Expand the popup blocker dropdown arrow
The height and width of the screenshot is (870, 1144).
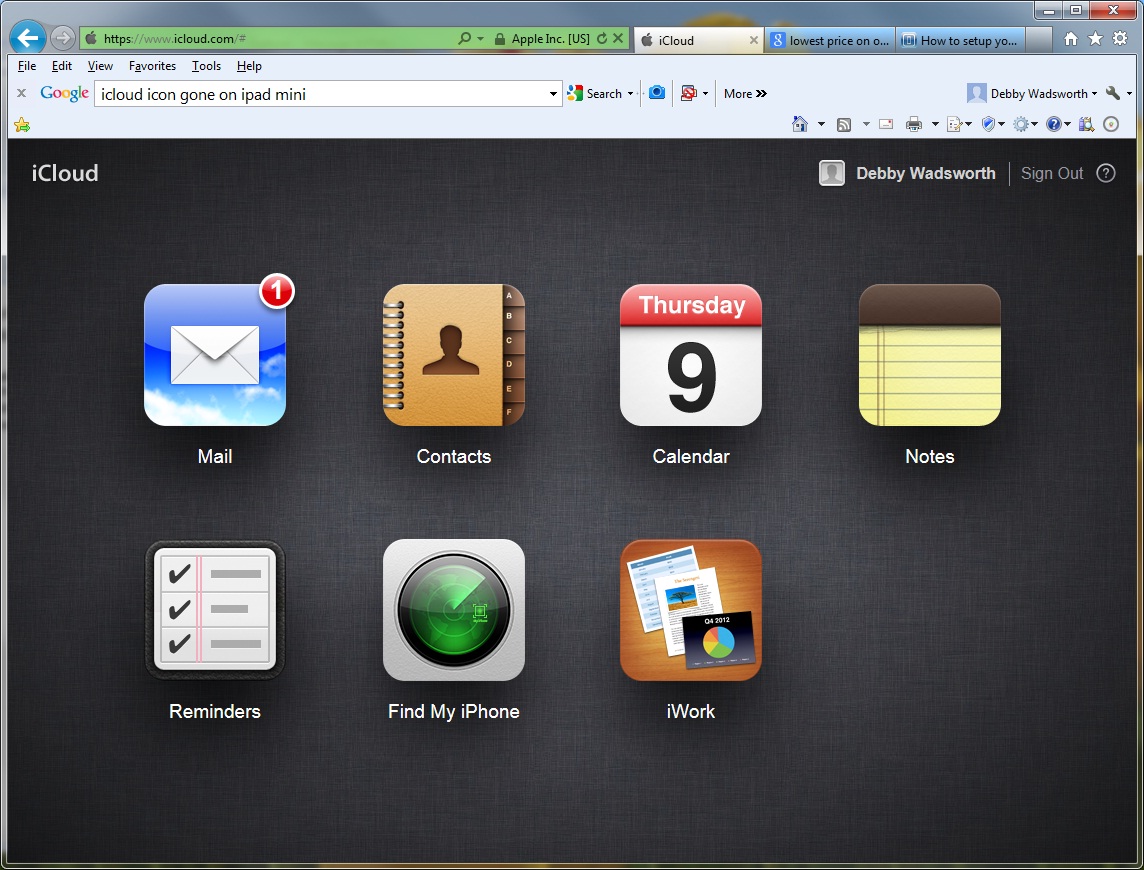click(x=705, y=93)
